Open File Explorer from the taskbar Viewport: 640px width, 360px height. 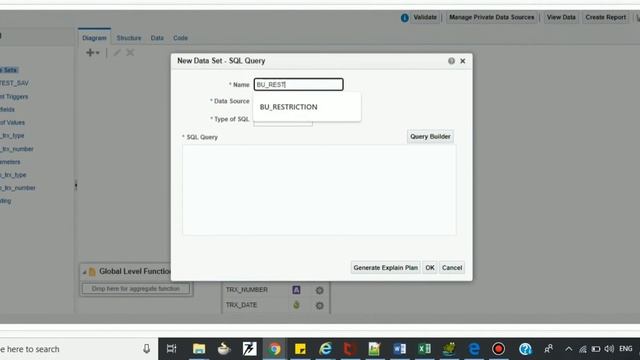click(199, 349)
